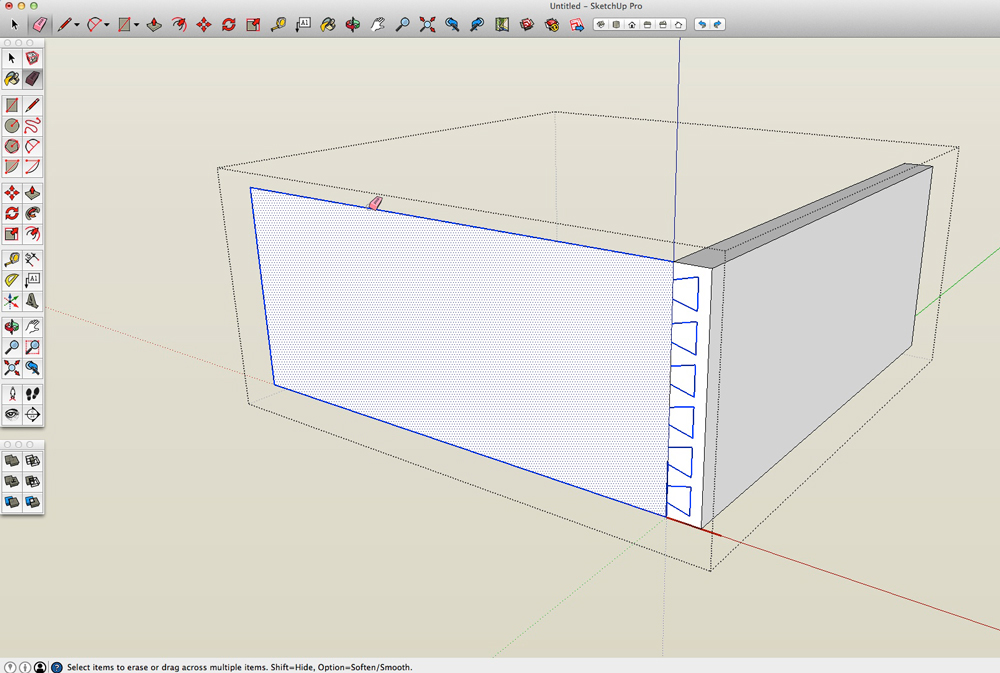Viewport: 1000px width, 673px height.
Task: Click the Zoom Extents icon in top toolbar
Action: pyautogui.click(x=427, y=23)
